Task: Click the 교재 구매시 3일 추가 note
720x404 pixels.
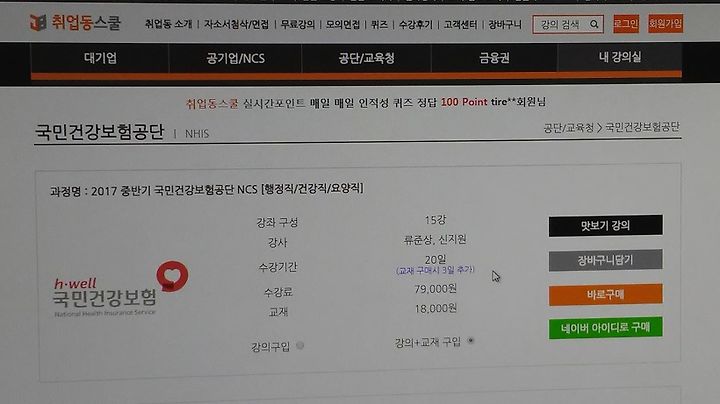Action: point(435,270)
